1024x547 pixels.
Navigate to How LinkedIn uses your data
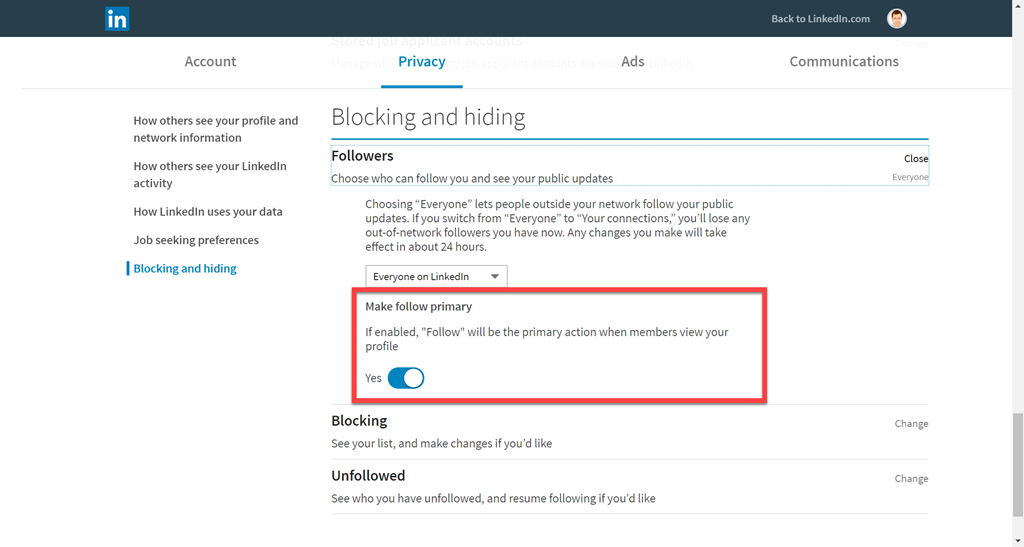click(x=208, y=212)
